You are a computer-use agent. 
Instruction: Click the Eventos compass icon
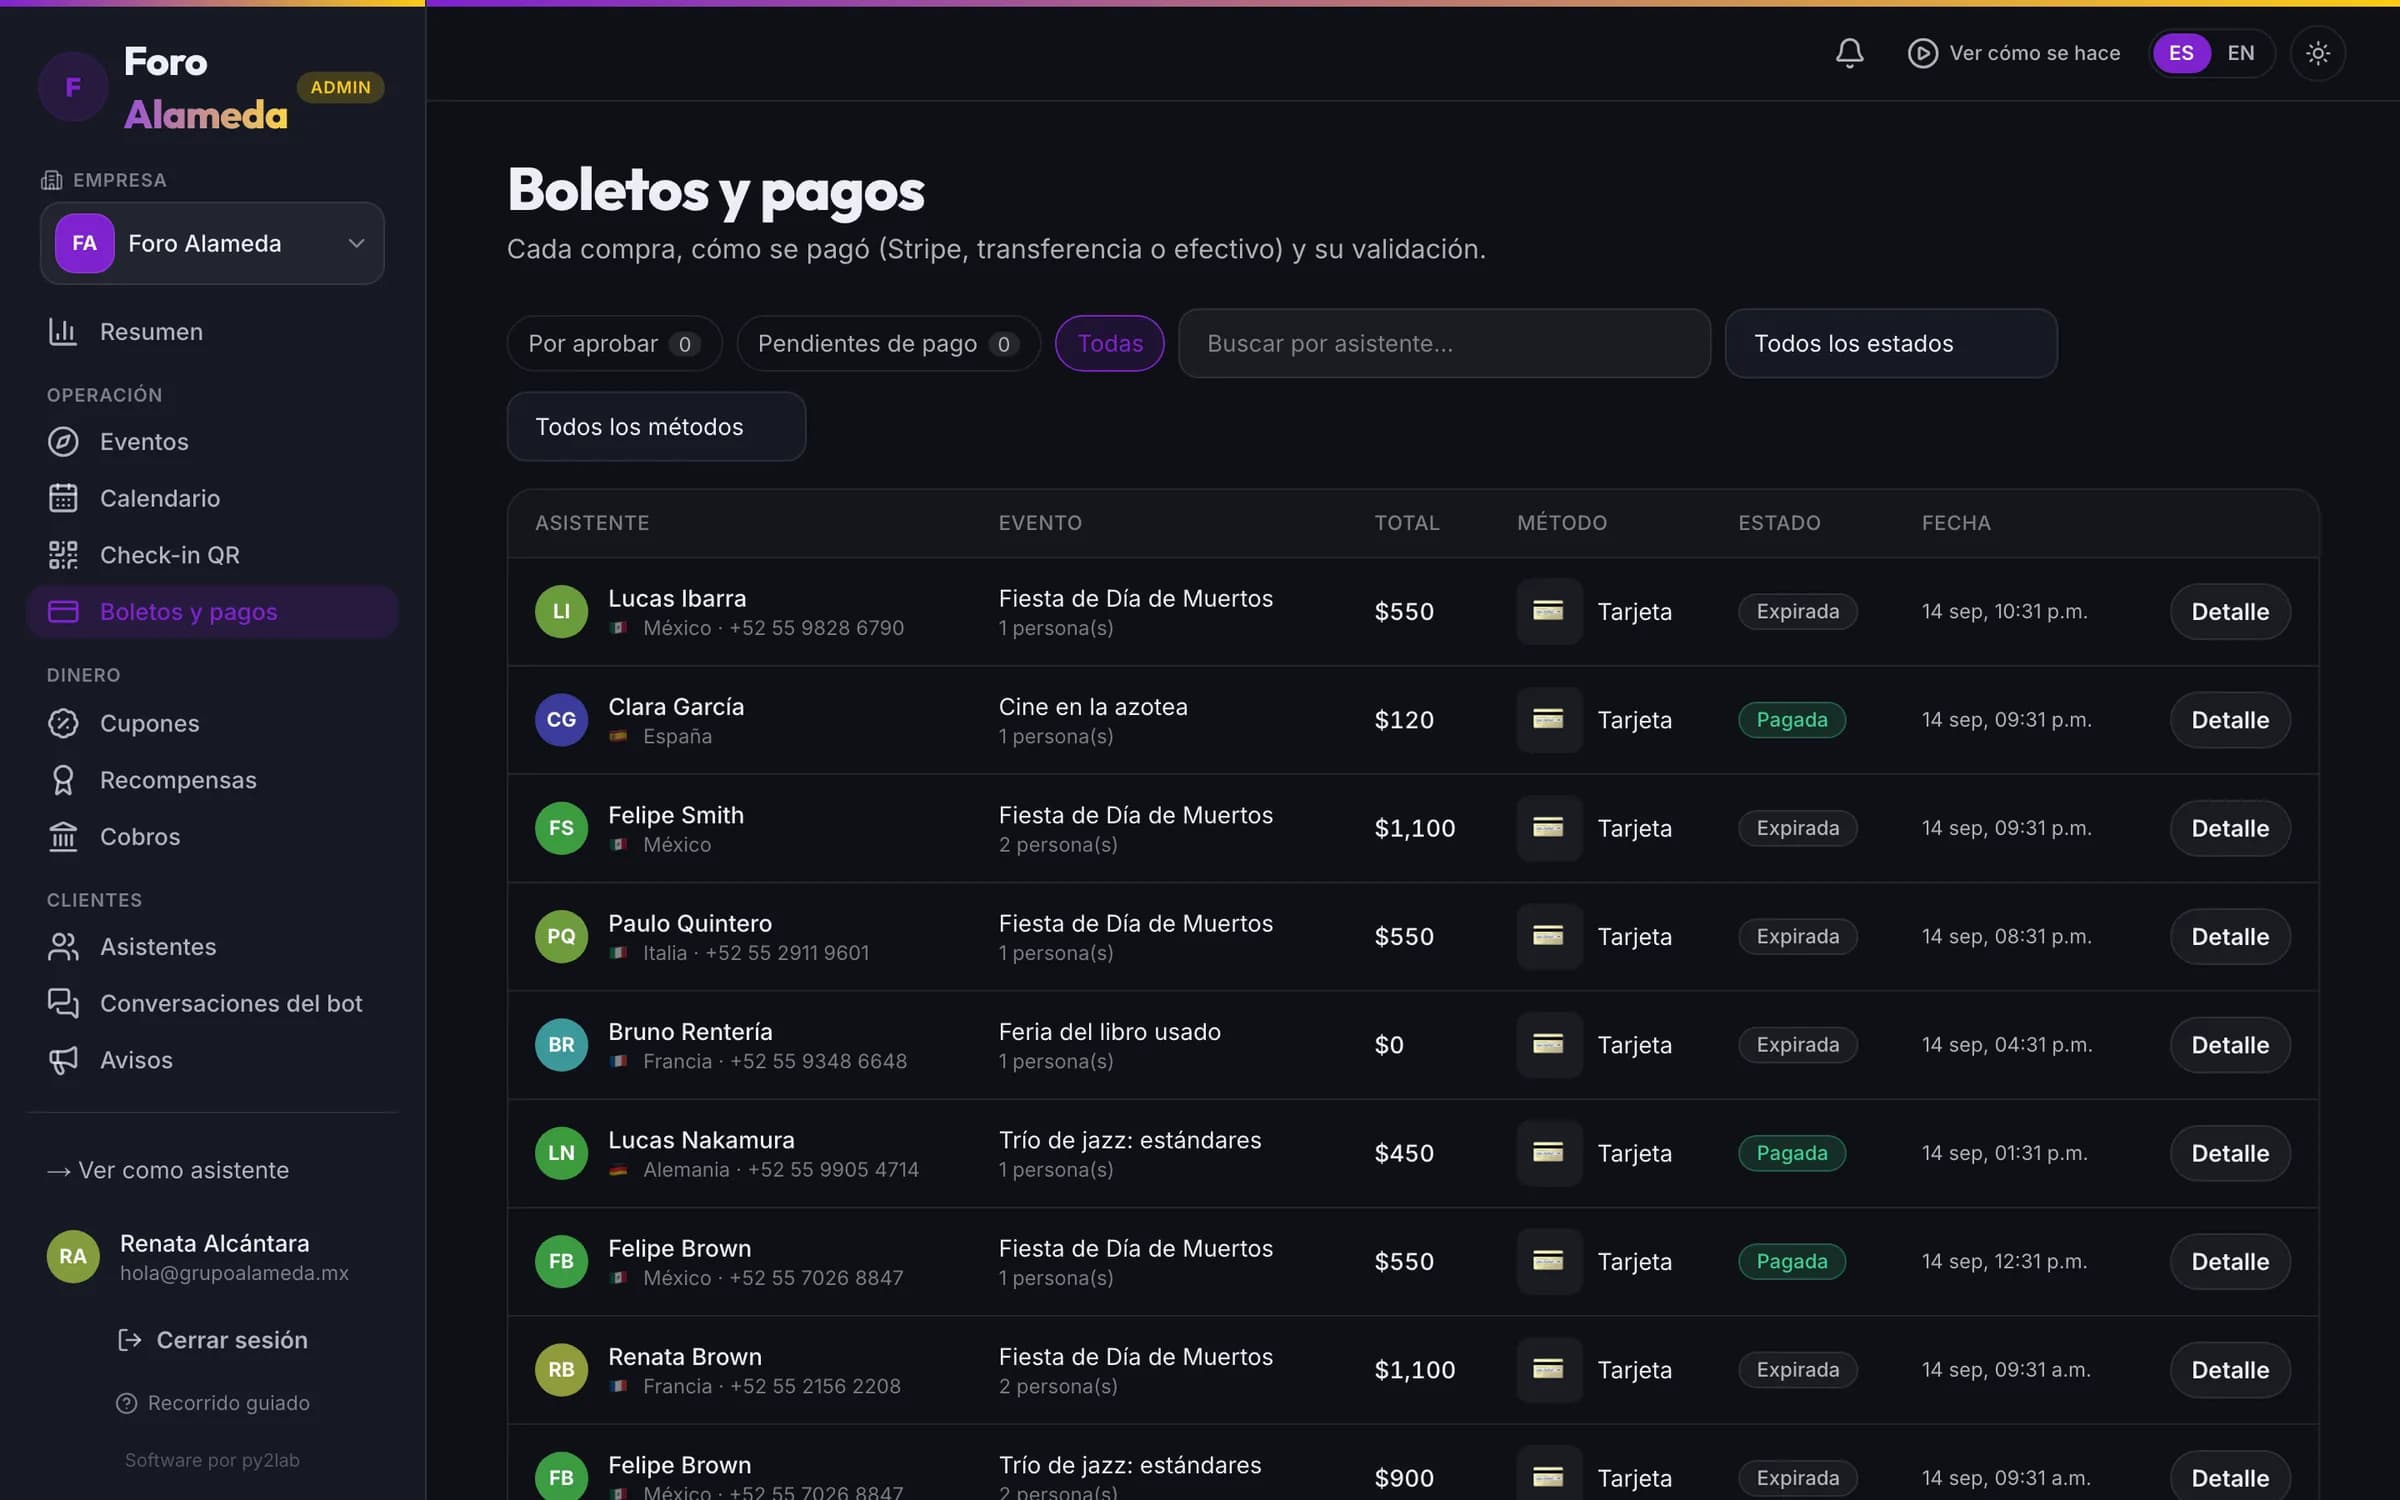(63, 442)
